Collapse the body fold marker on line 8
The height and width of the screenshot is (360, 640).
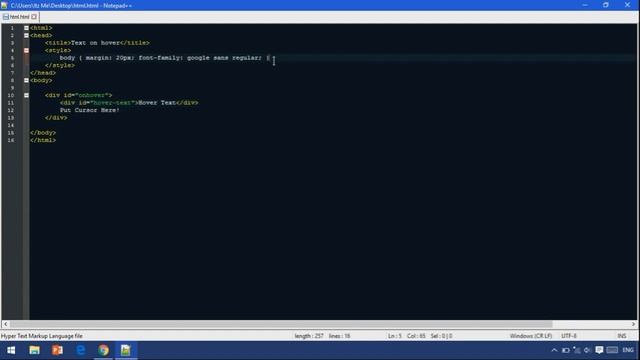(x=26, y=80)
